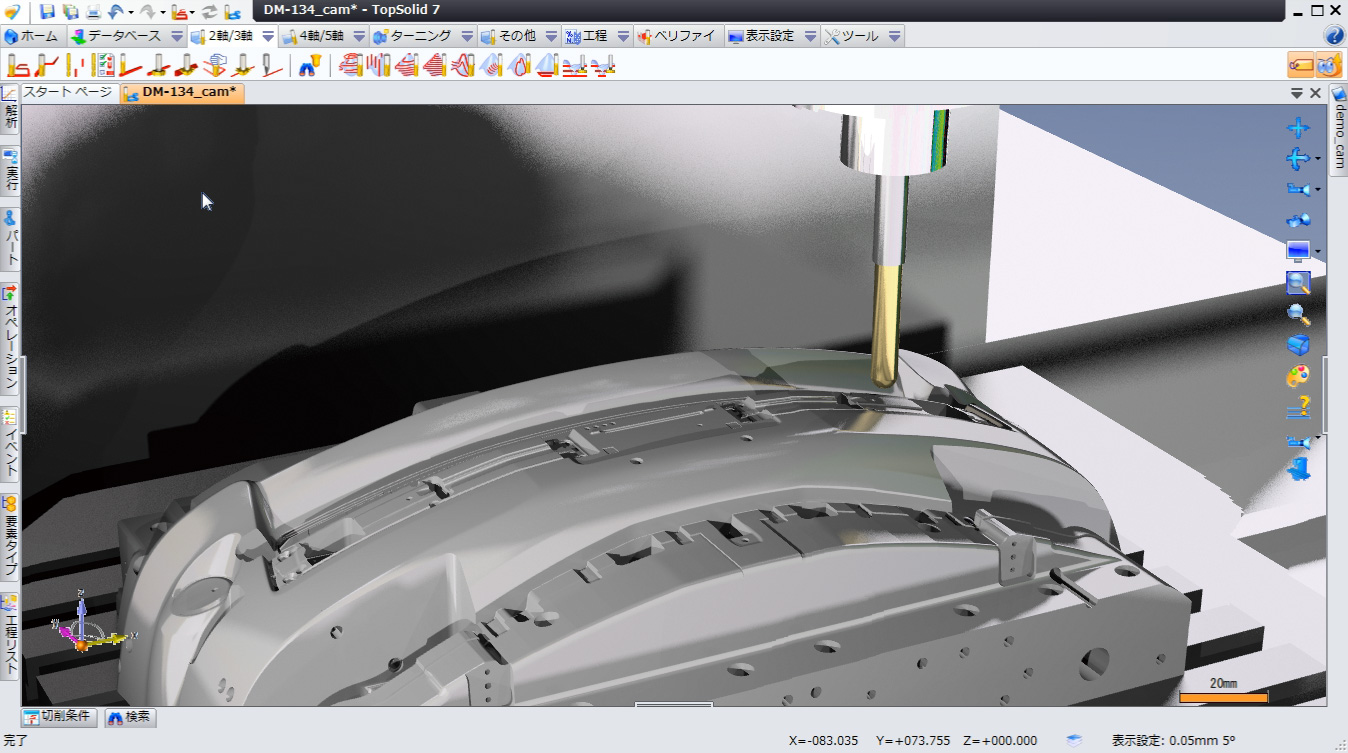Click the checklist machining icon in toolbar
The height and width of the screenshot is (753, 1348).
103,66
